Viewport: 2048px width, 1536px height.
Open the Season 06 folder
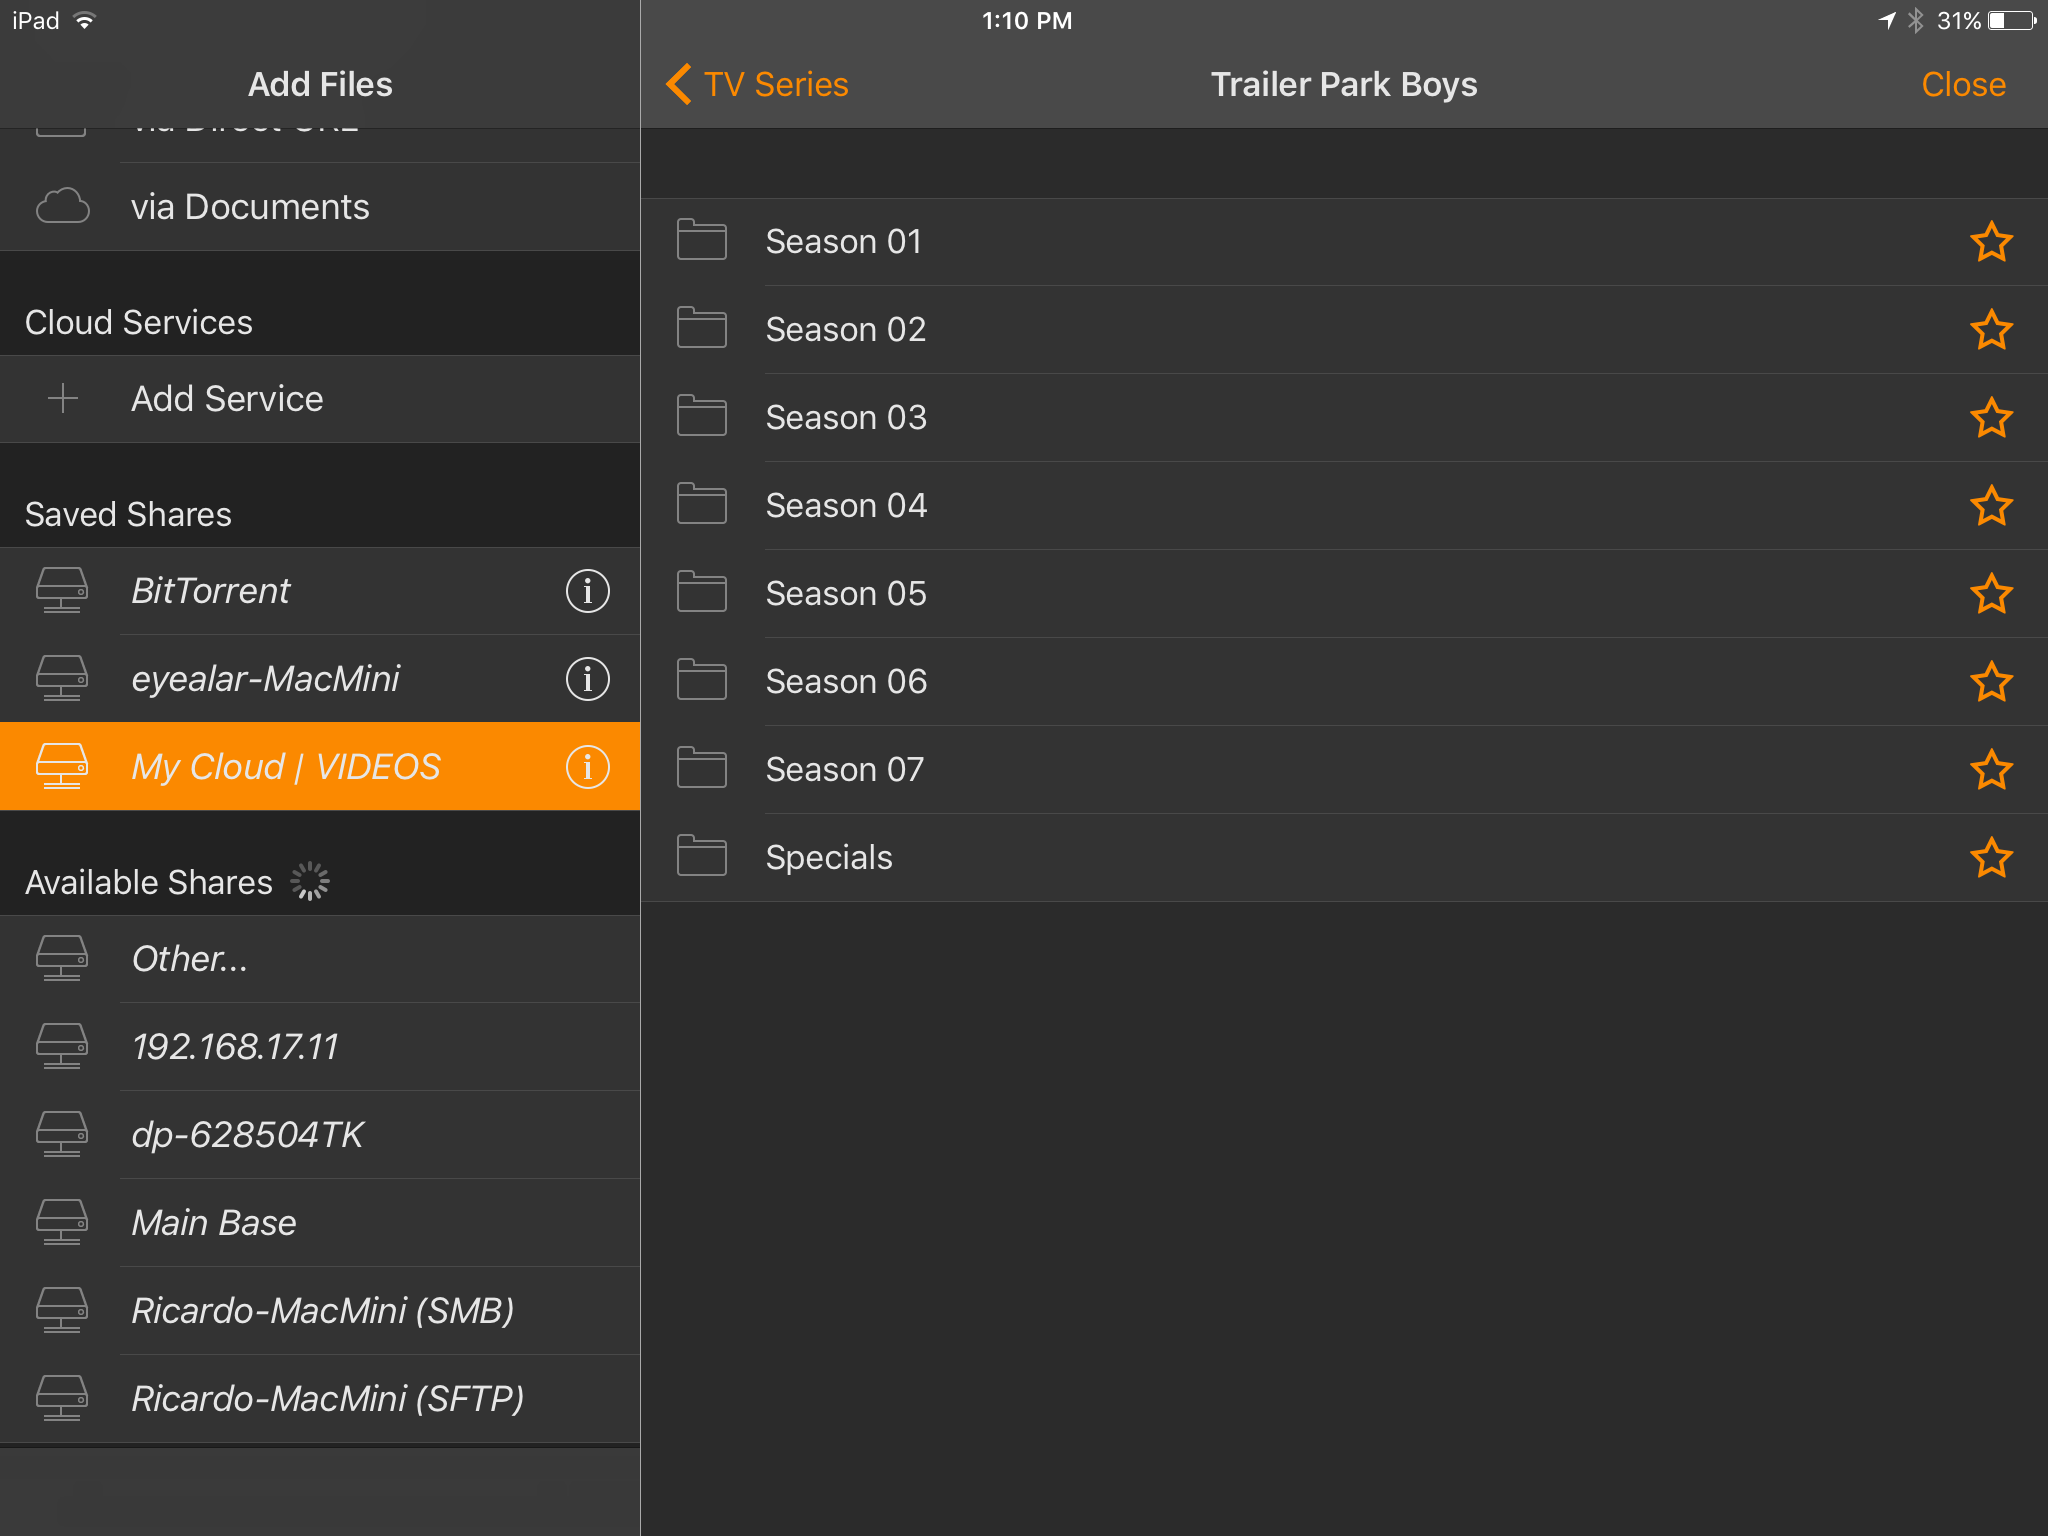tap(846, 682)
